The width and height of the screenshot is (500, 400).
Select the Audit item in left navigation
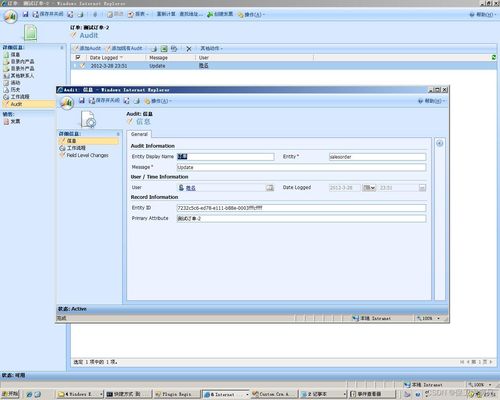(x=16, y=104)
